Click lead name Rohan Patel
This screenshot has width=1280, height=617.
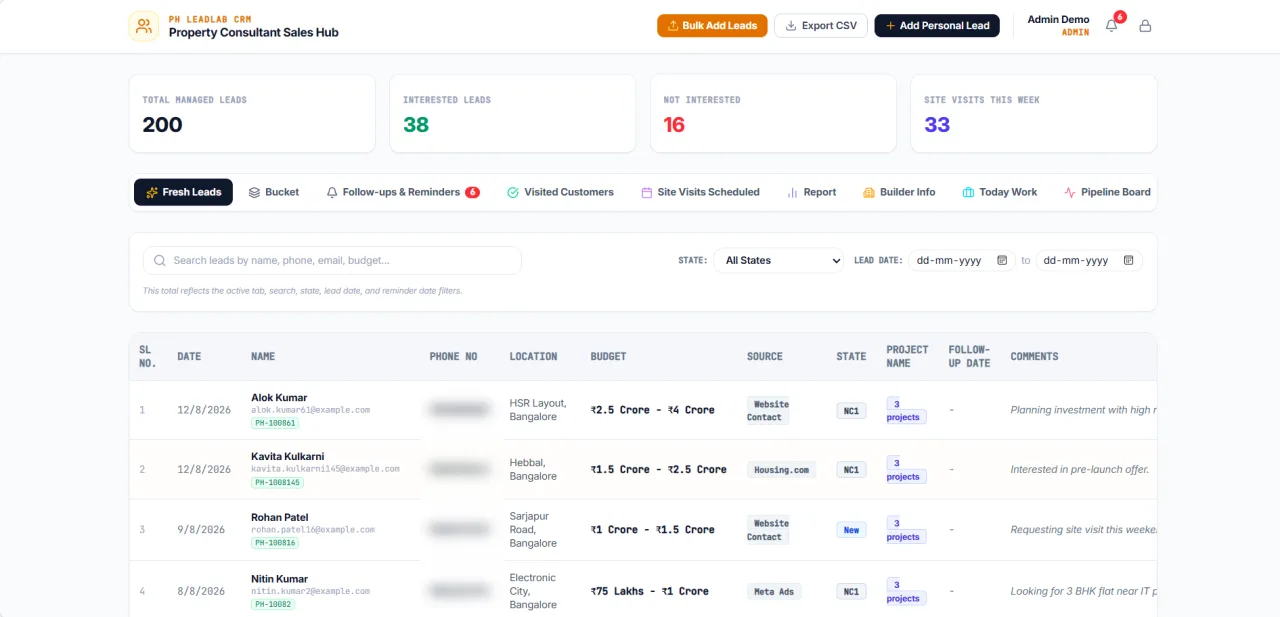click(x=280, y=518)
